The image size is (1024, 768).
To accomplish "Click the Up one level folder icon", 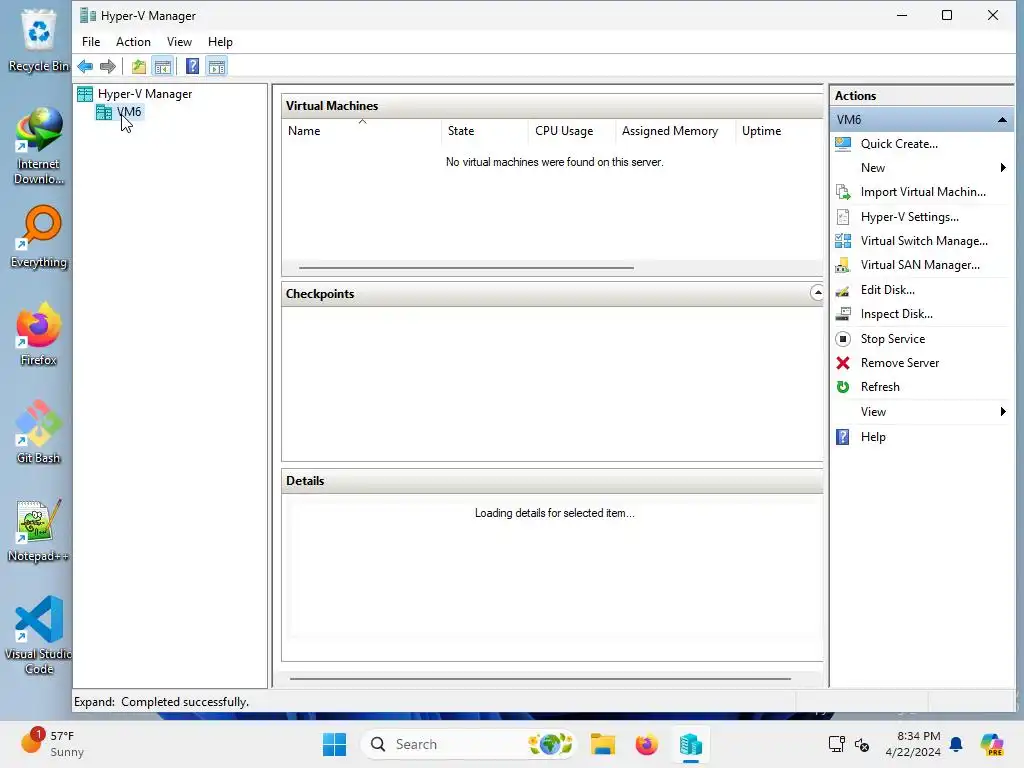I will click(138, 67).
